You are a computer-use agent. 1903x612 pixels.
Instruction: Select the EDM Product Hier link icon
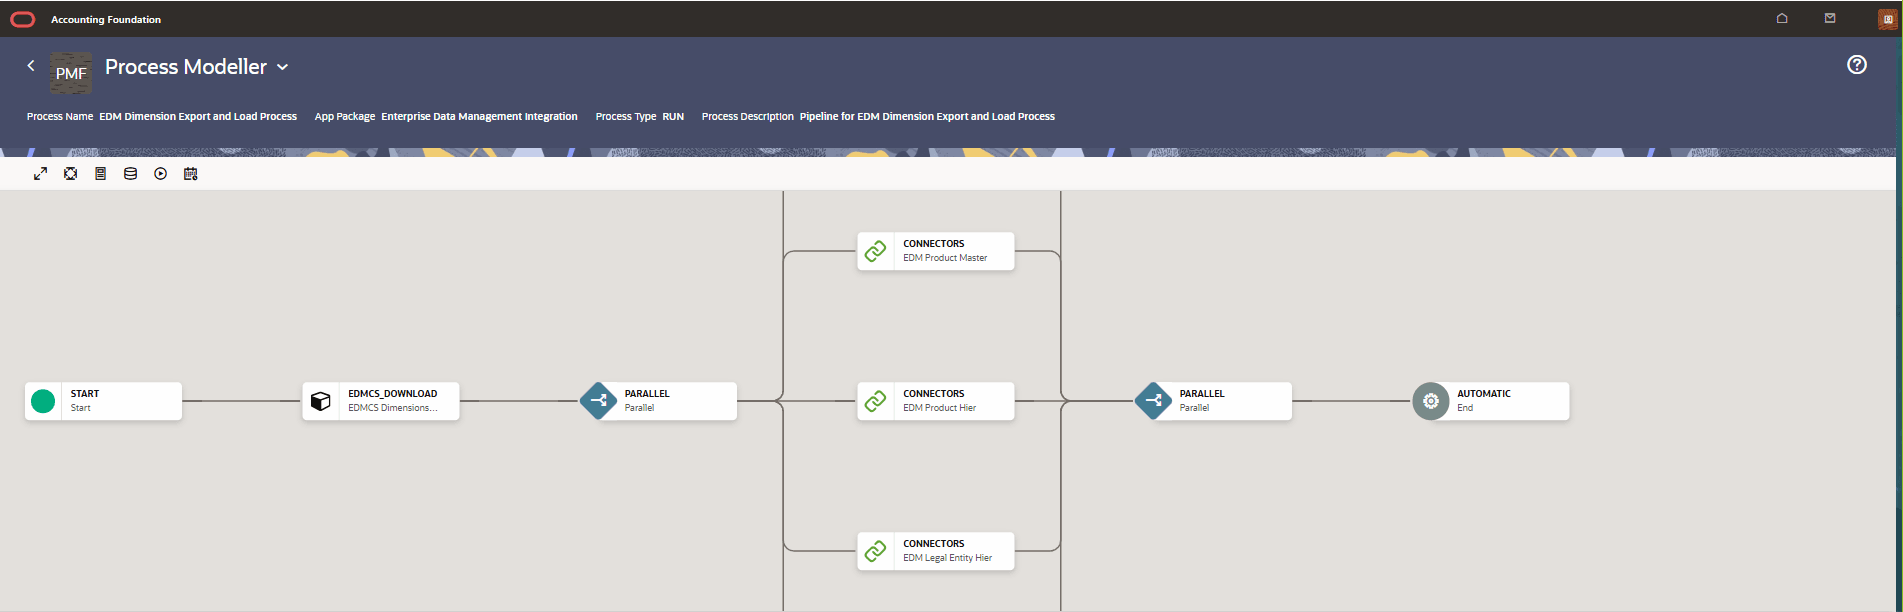(x=875, y=401)
